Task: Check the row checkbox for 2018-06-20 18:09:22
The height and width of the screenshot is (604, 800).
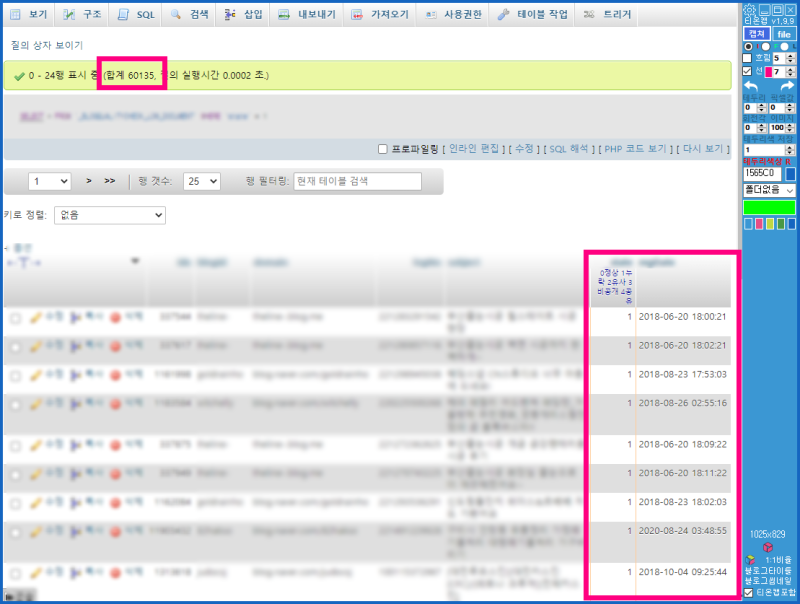Action: pyautogui.click(x=16, y=446)
